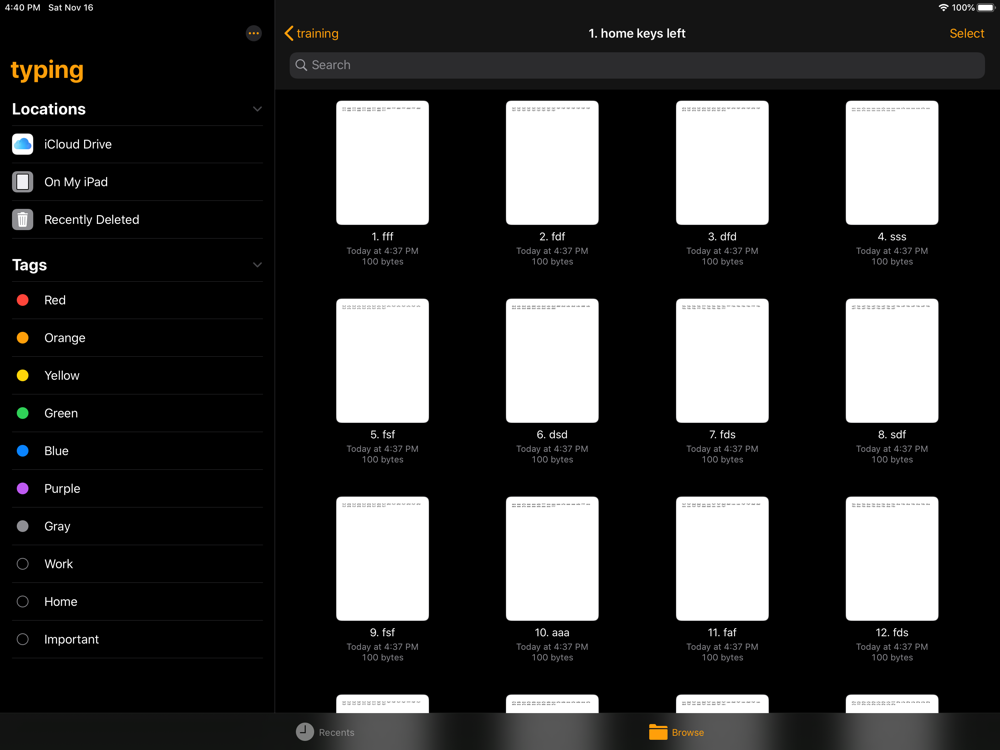Click the Recents clock icon
Screen dimensions: 1000x750
click(305, 732)
